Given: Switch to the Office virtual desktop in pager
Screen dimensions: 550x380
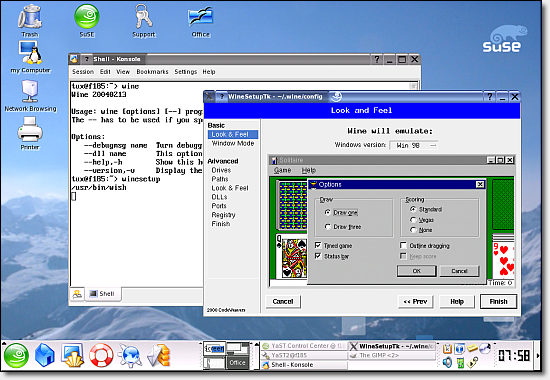Looking at the screenshot, I should [237, 362].
